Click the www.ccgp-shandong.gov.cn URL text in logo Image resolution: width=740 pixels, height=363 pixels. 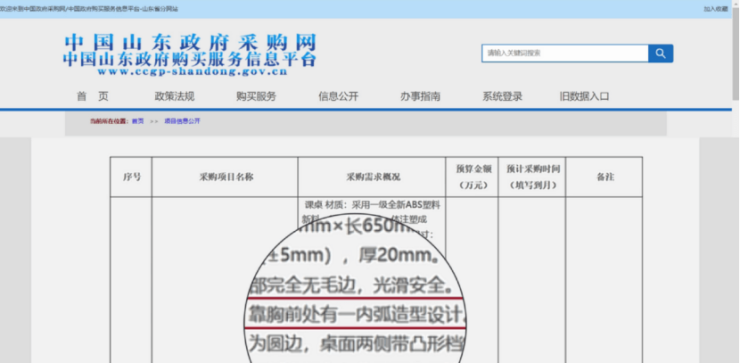tap(192, 72)
